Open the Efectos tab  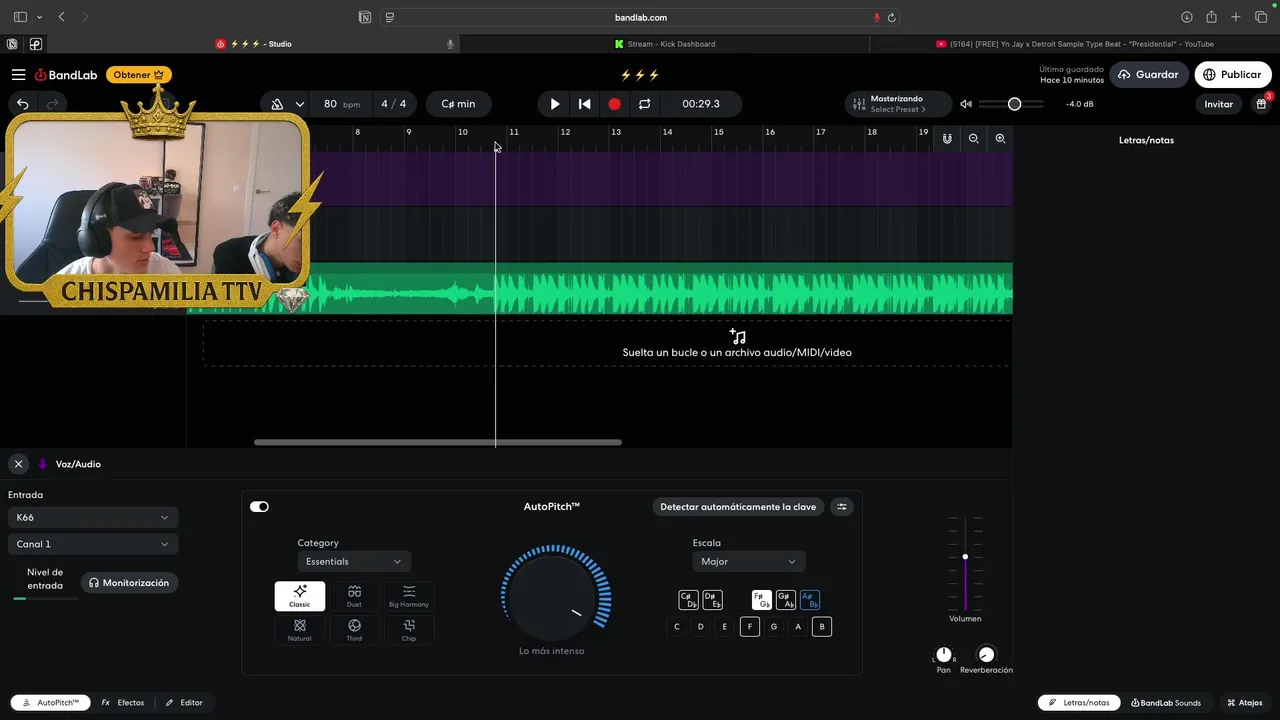(123, 703)
